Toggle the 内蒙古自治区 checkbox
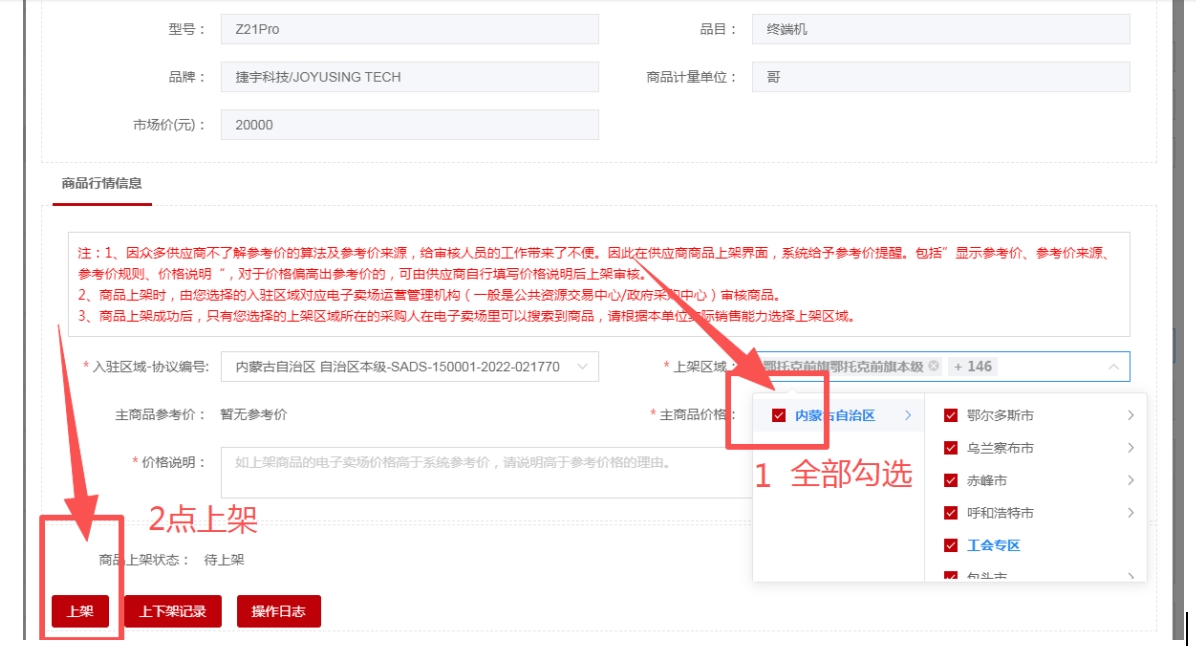This screenshot has height=646, width=1196. pyautogui.click(x=779, y=415)
